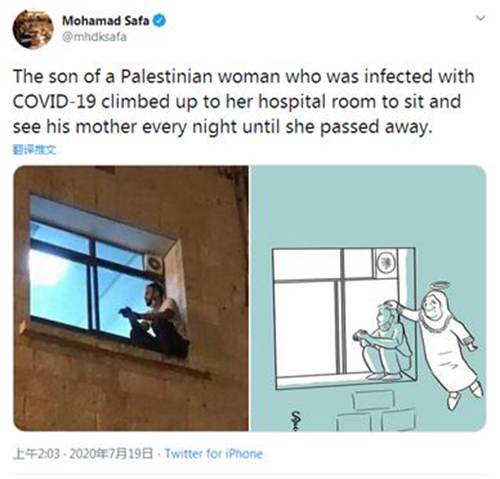The width and height of the screenshot is (500, 479).
Task: Click the translate tweet link
Action: pos(34,150)
